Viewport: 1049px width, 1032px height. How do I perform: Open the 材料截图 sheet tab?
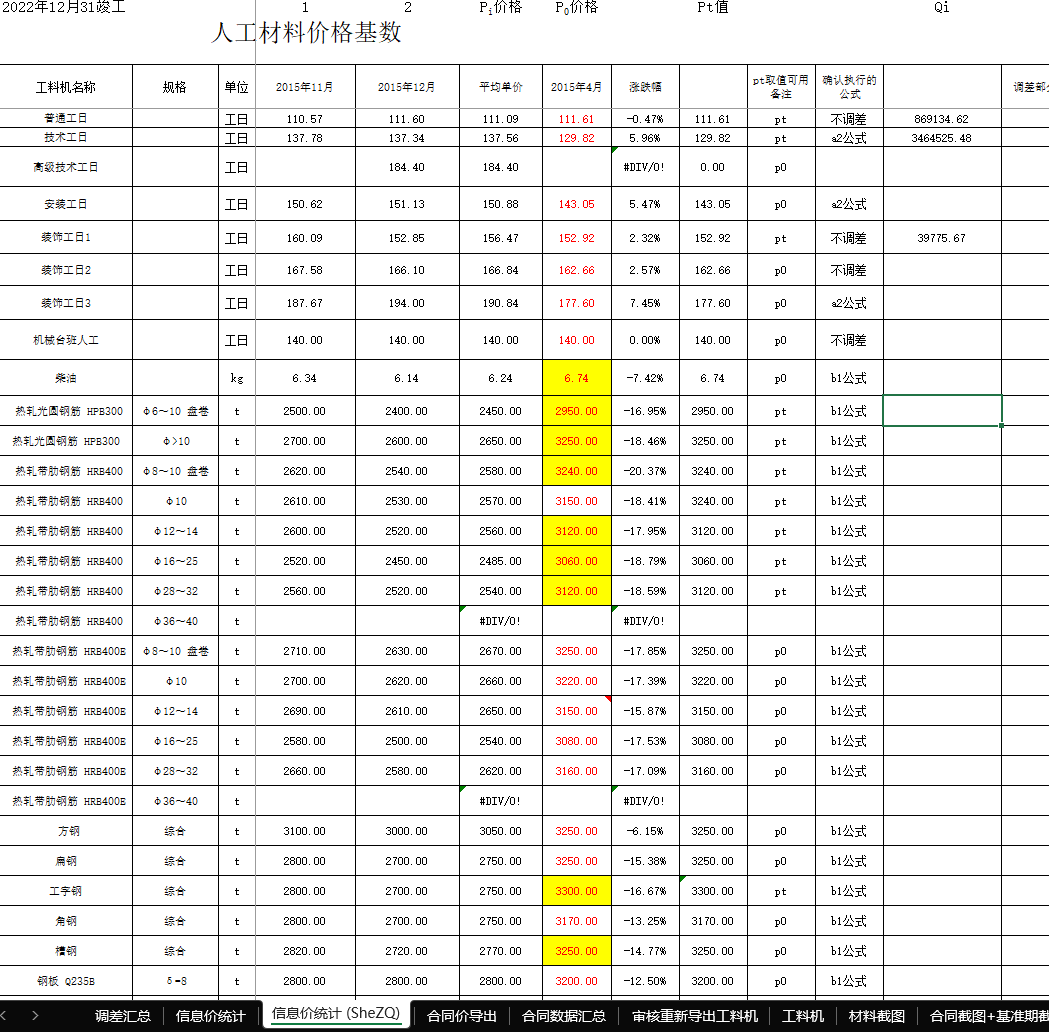[x=876, y=1016]
